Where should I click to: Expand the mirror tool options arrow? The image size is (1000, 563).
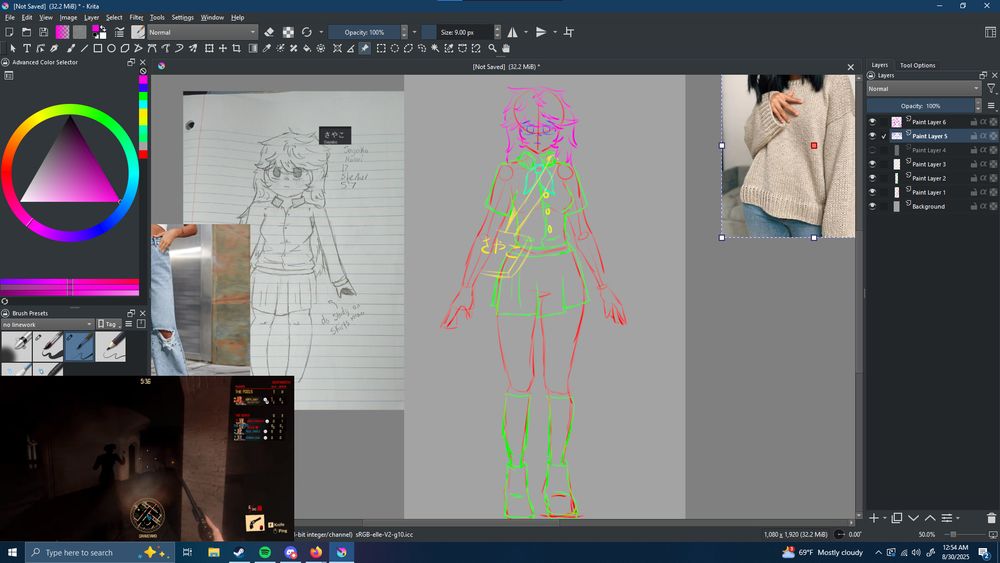tap(526, 32)
